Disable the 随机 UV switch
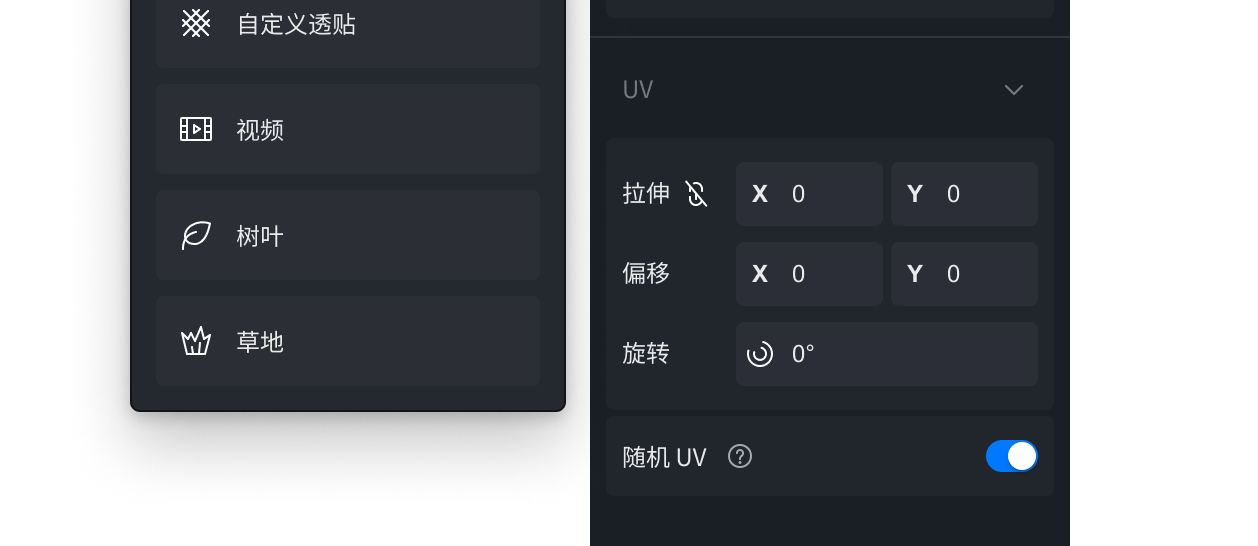Screen dimensions: 1258x546 pyautogui.click(x=1011, y=456)
